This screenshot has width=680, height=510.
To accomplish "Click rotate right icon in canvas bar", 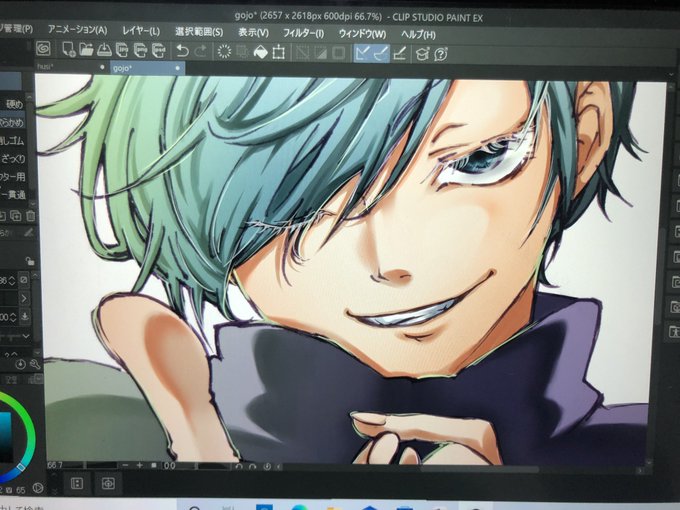I will click(252, 467).
